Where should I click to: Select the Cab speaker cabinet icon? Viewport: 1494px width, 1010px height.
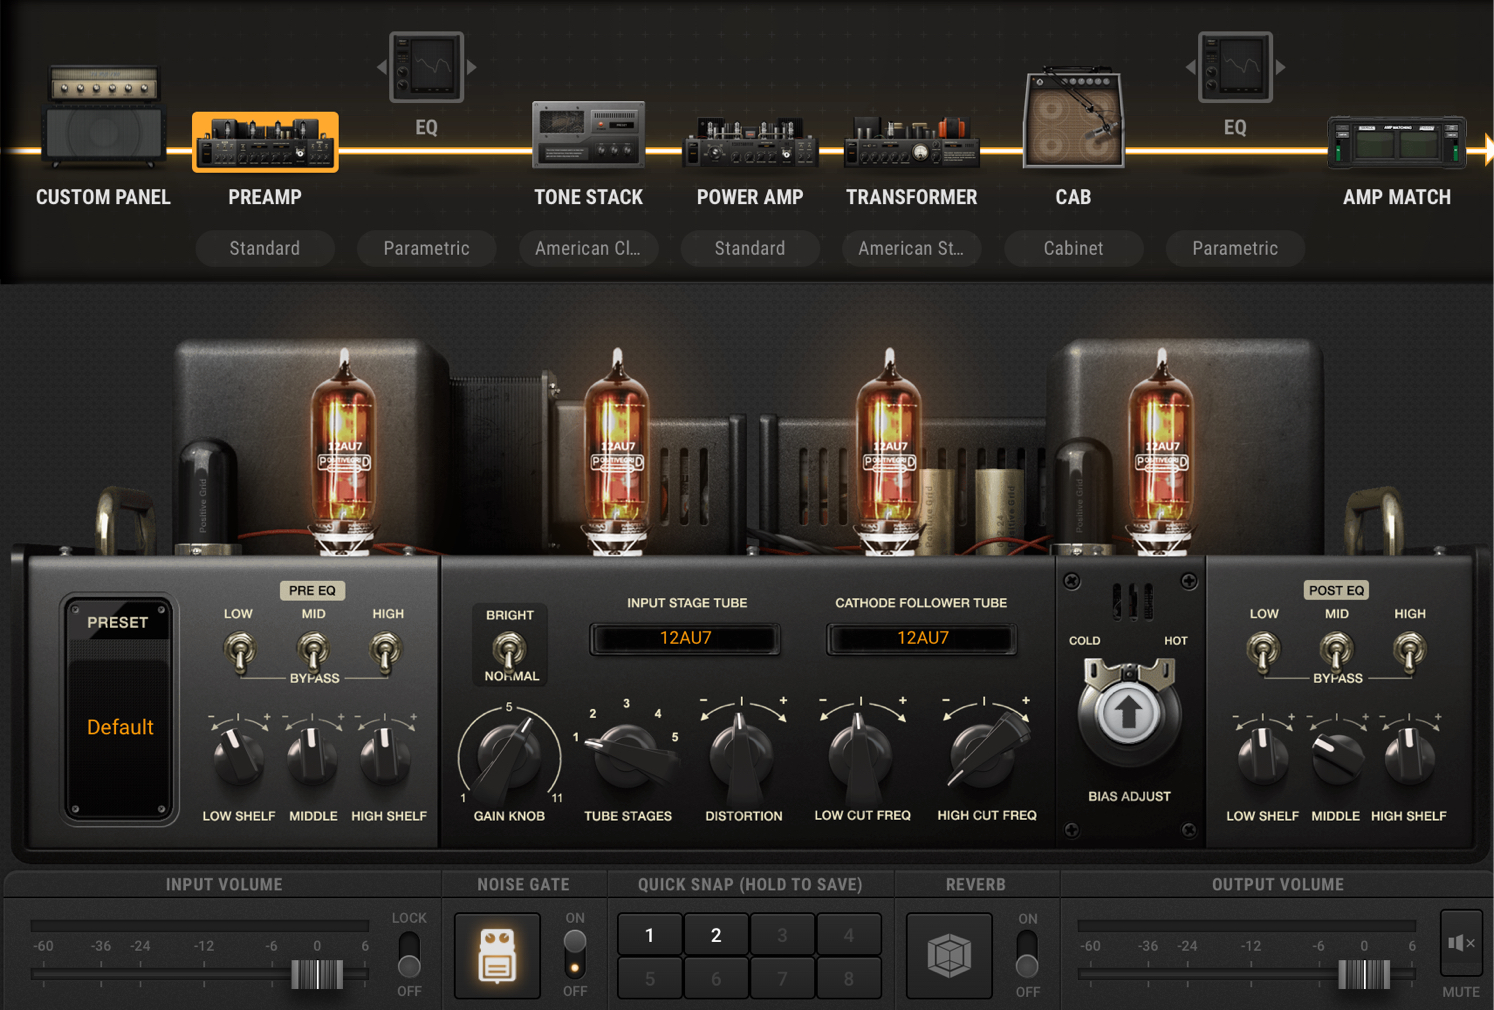coord(1073,119)
